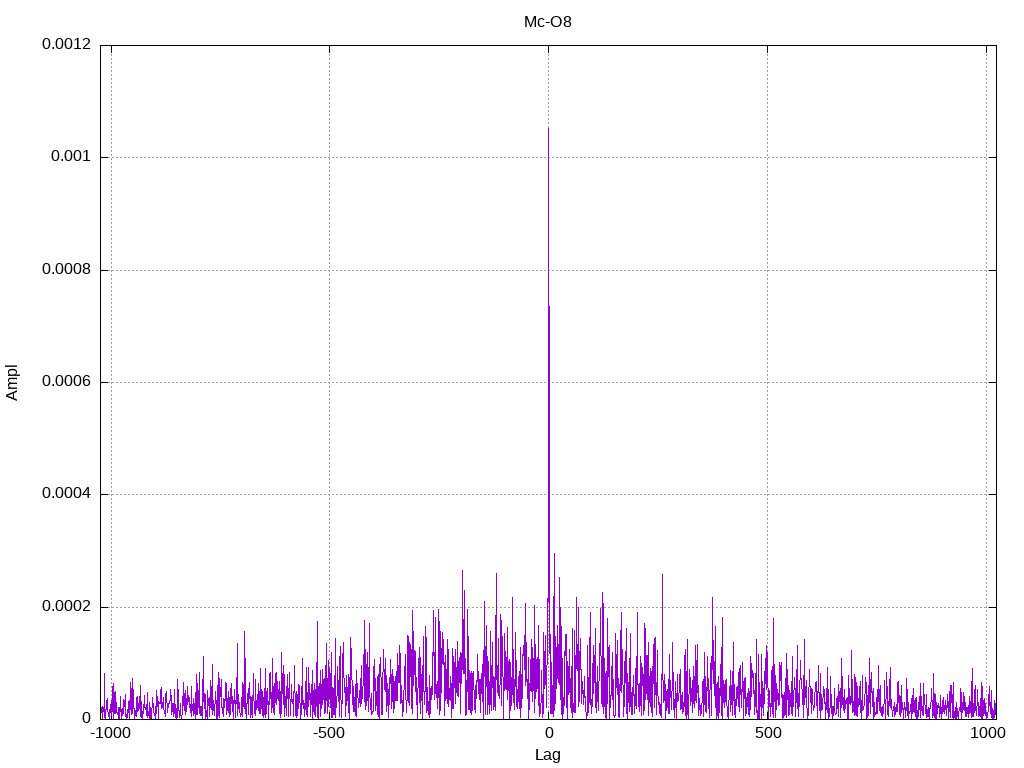Click the x-axis tick value -1000

110,733
